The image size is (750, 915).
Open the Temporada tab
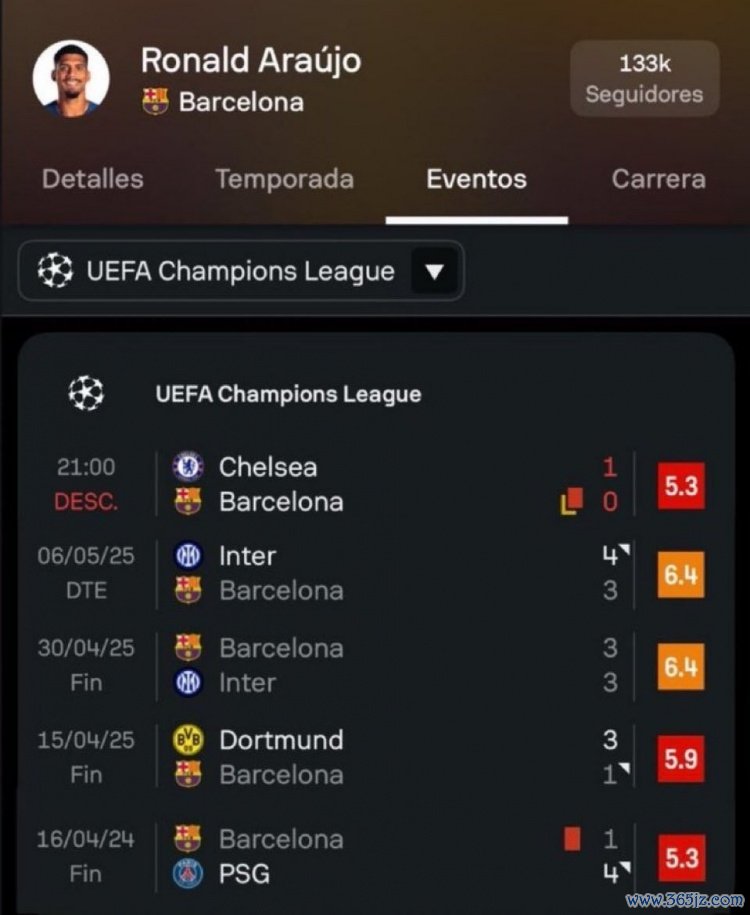tap(284, 179)
